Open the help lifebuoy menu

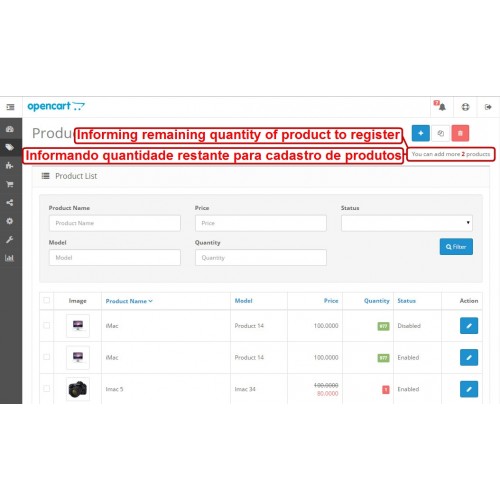pos(465,107)
